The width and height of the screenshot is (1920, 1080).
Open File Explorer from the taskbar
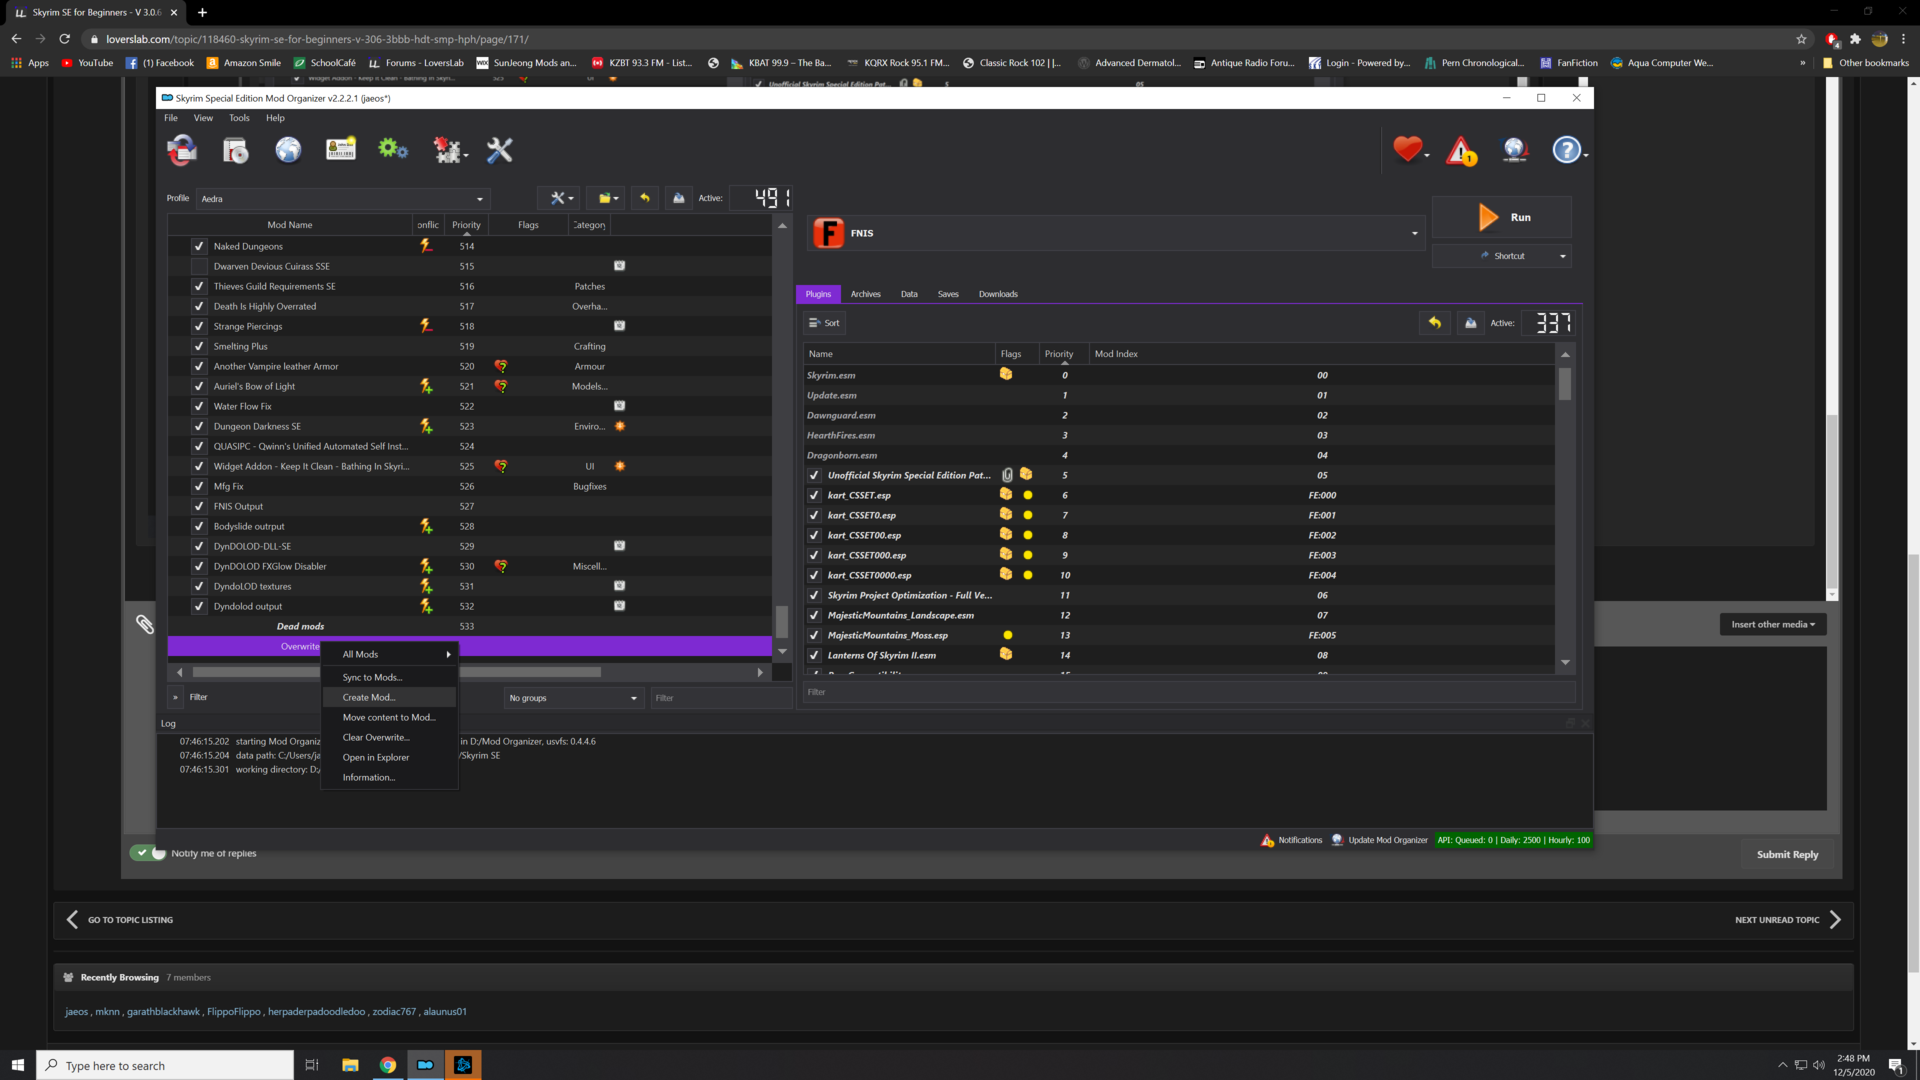click(350, 1065)
